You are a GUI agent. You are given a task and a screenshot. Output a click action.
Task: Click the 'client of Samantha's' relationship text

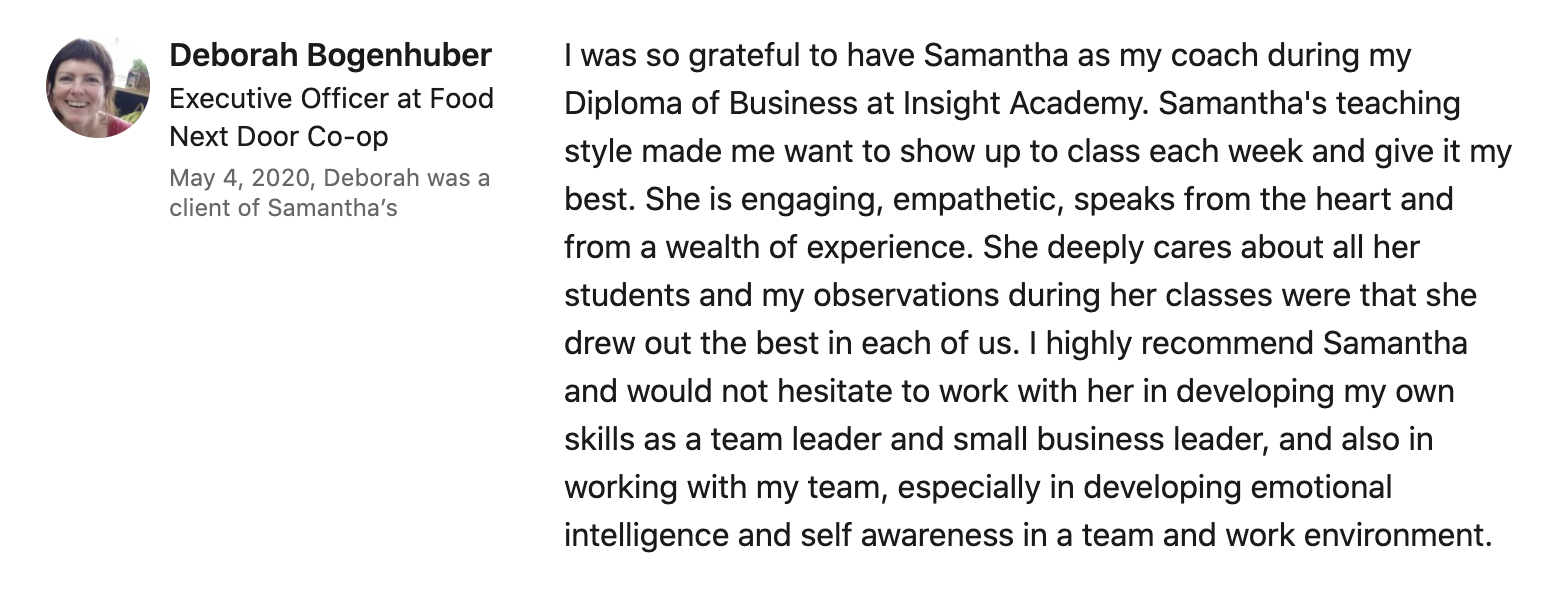pos(283,208)
